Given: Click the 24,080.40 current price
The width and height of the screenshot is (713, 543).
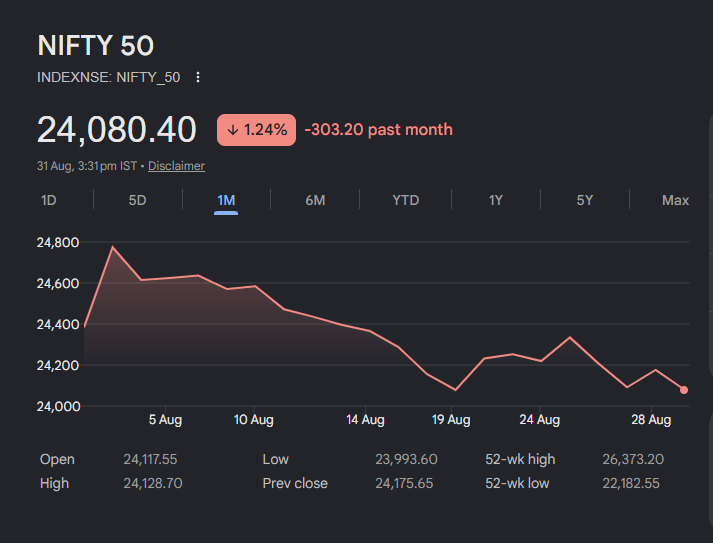Looking at the screenshot, I should pyautogui.click(x=116, y=130).
